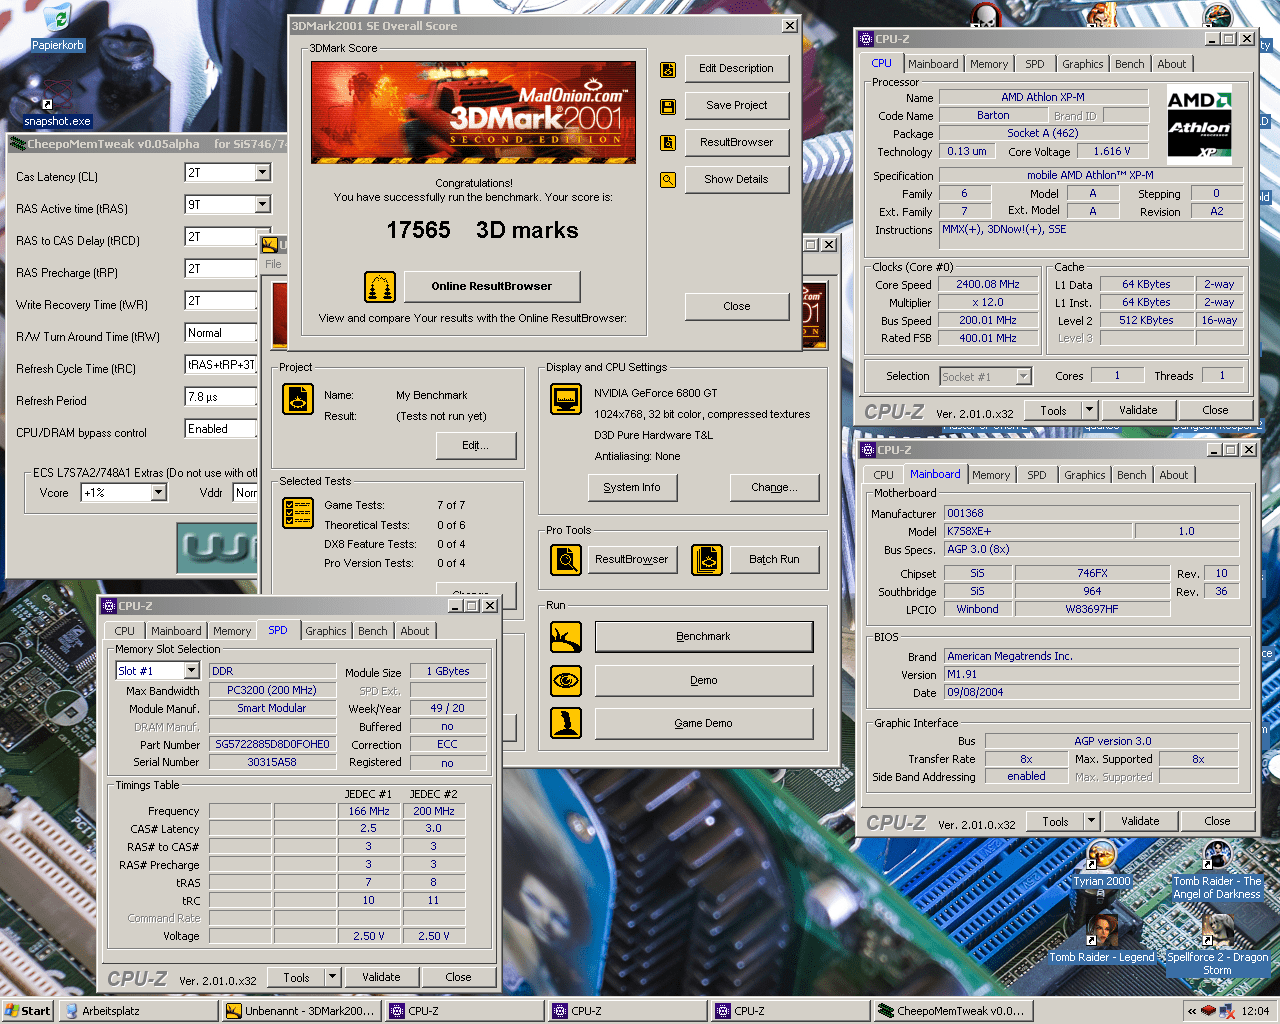Expand the hidden system tray icons arrow

[1192, 1011]
